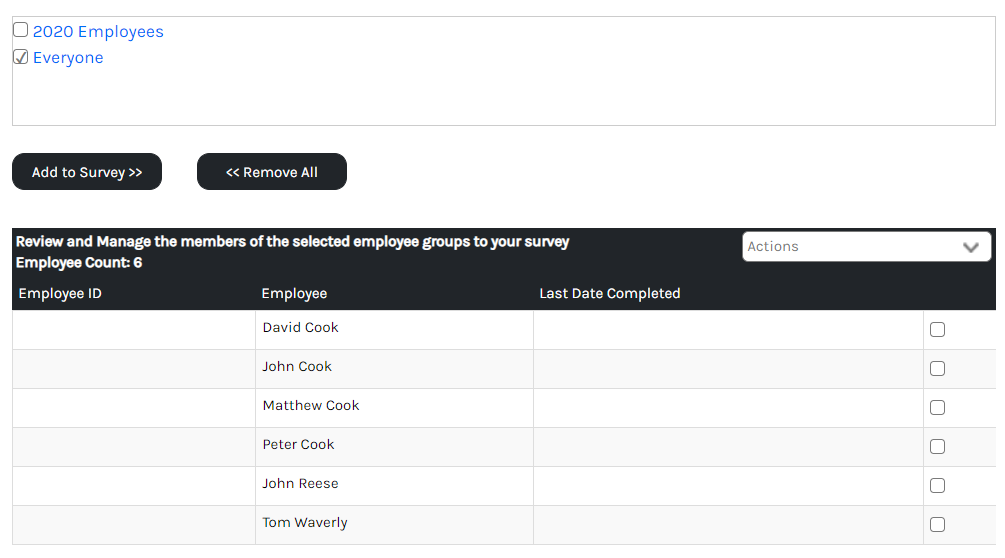Sort by Employee ID column header
The image size is (1005, 558).
[x=60, y=294]
